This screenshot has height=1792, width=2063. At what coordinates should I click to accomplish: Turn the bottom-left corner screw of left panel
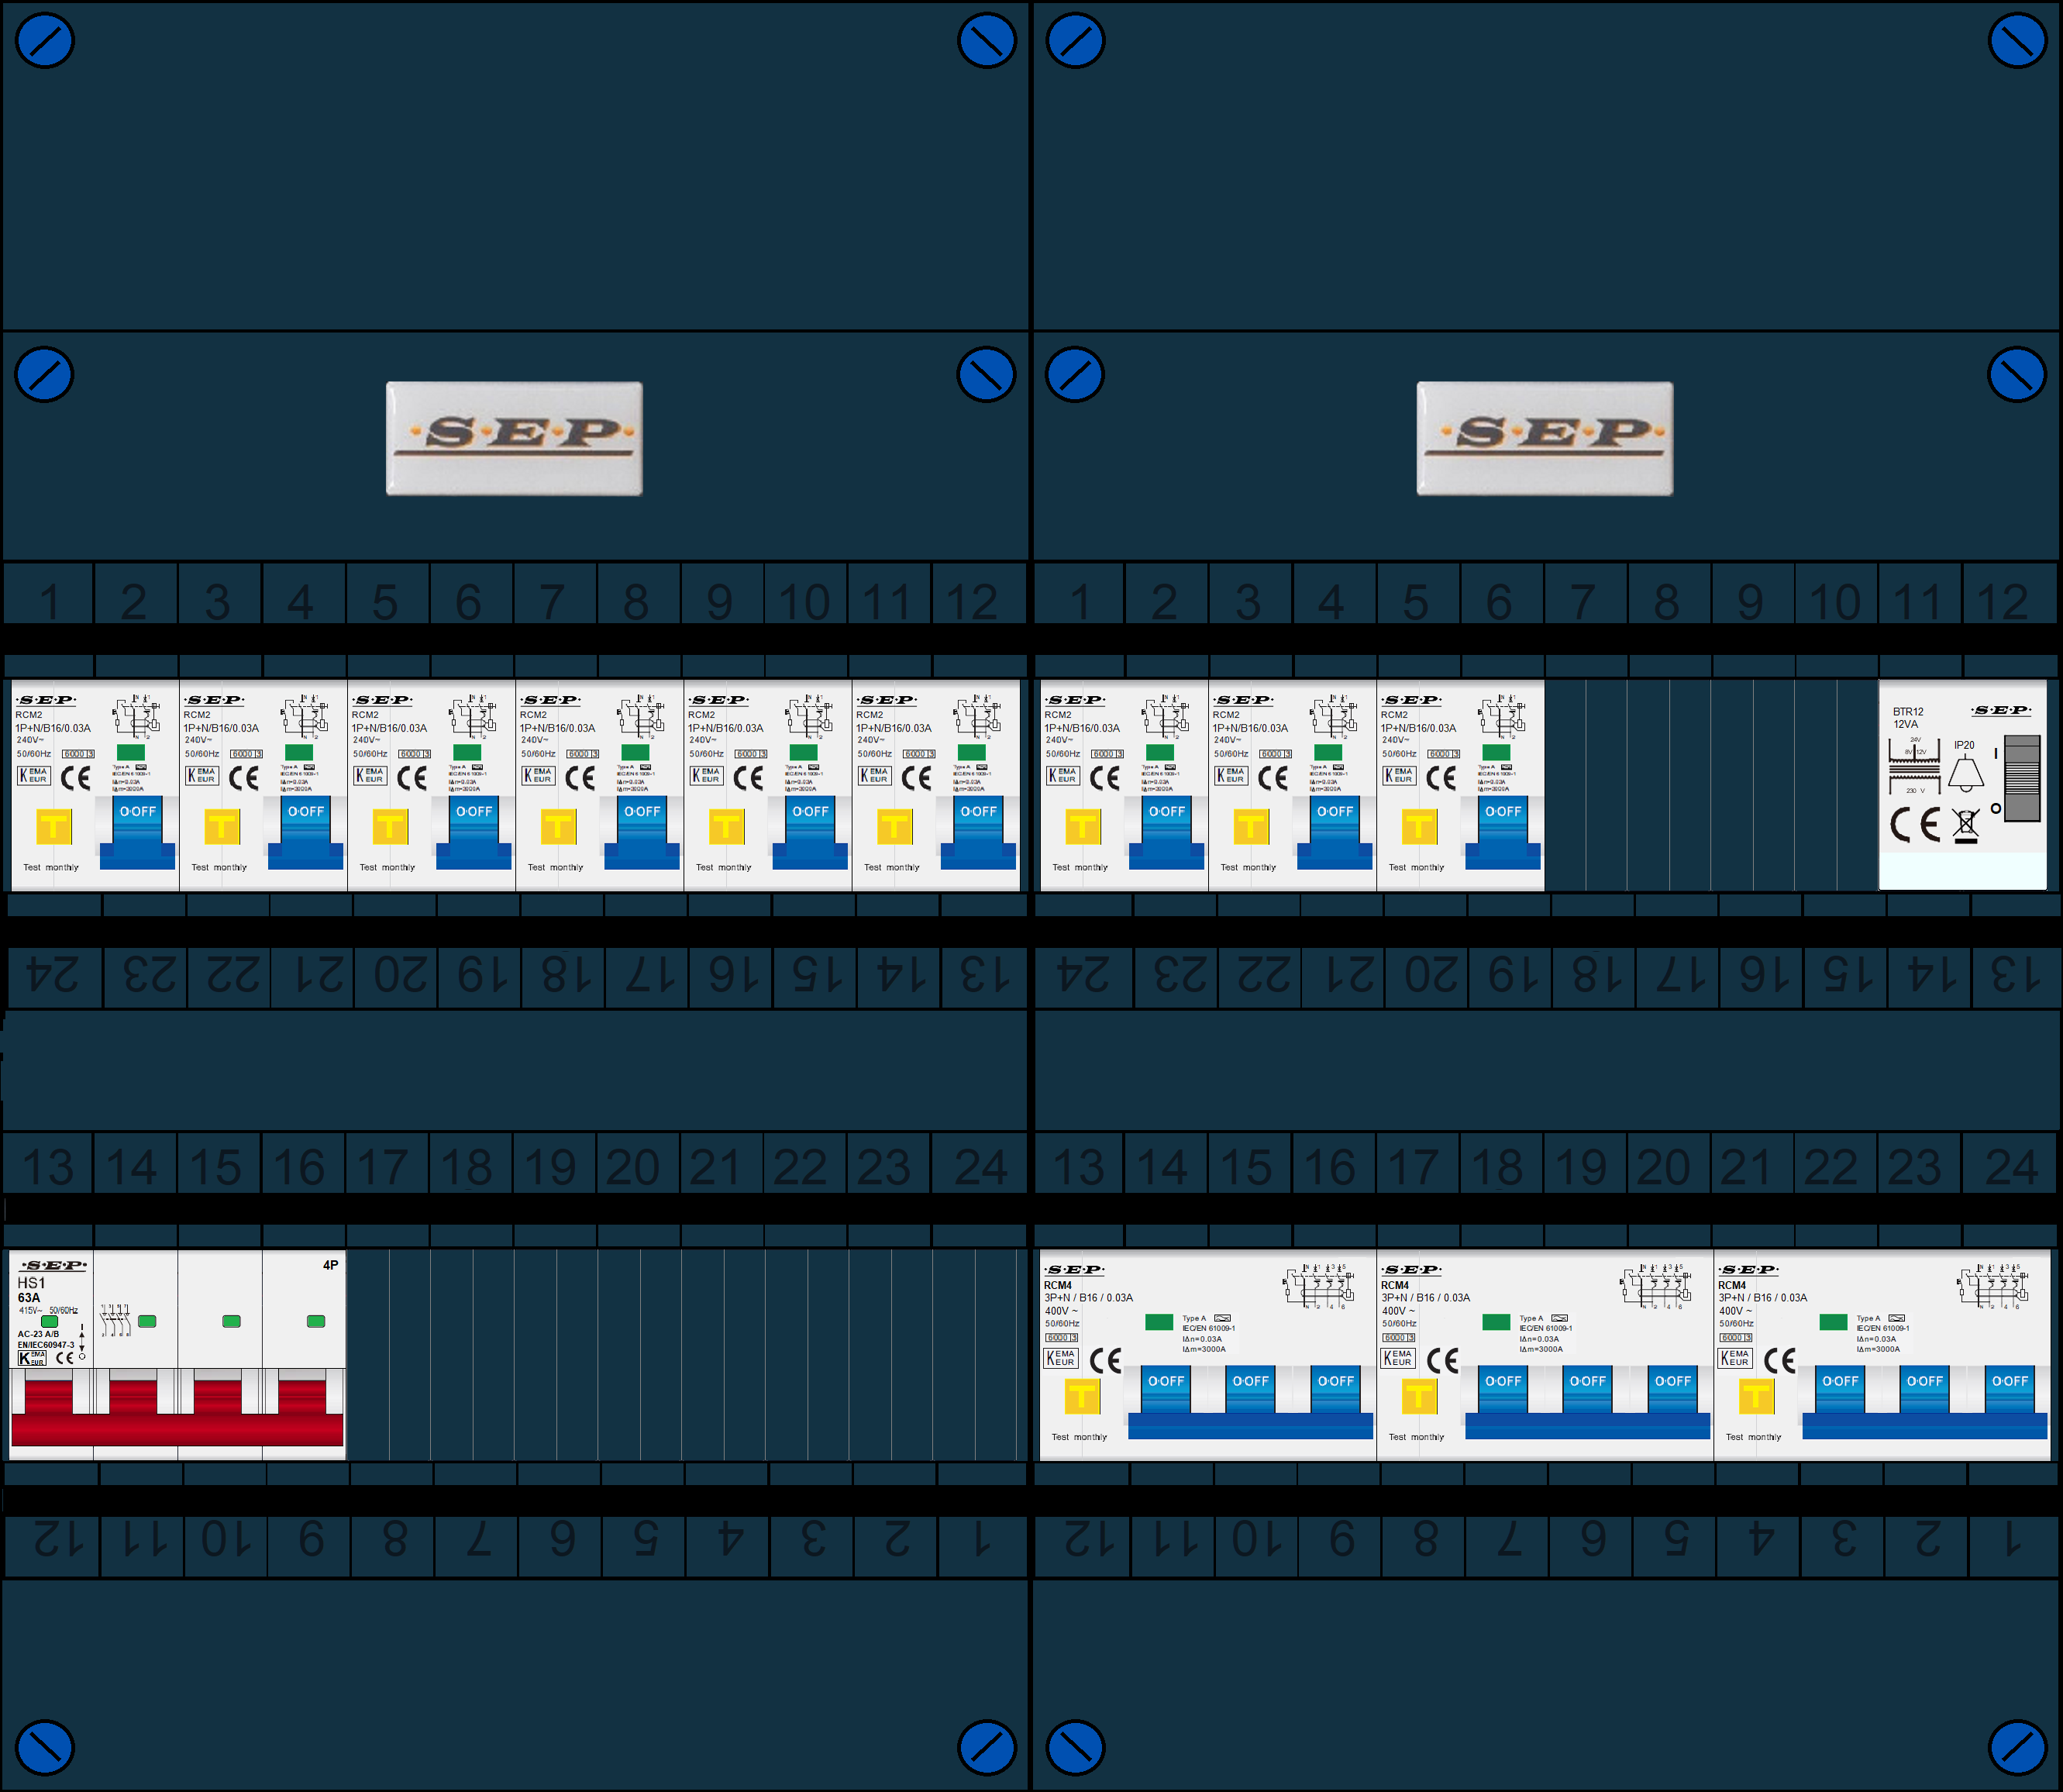(45, 1748)
